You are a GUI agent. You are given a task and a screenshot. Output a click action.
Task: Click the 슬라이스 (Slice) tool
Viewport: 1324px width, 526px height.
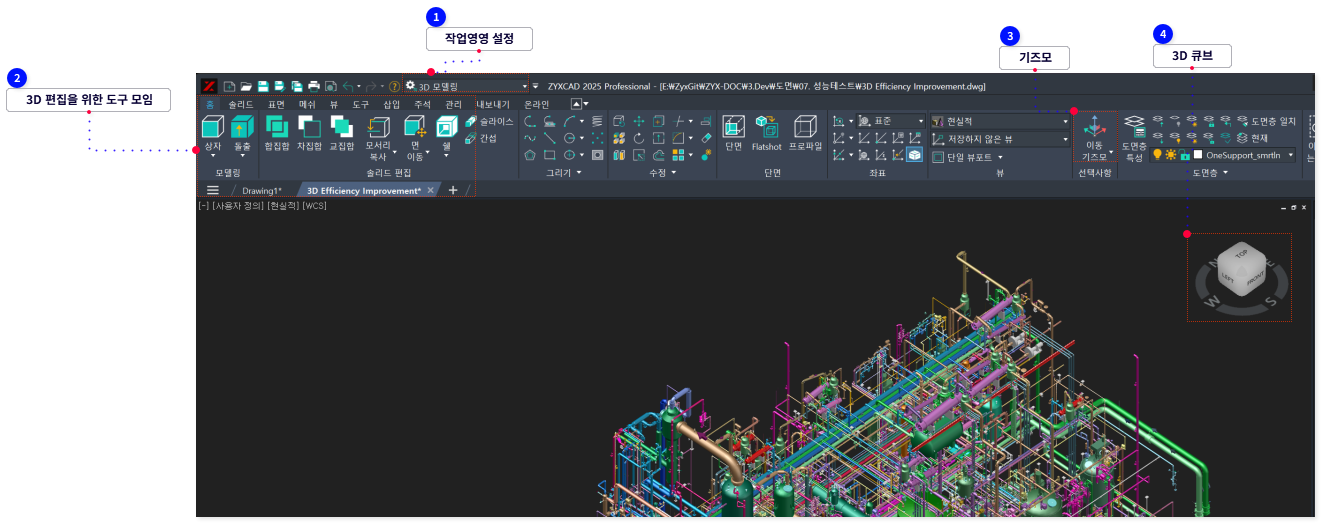click(x=489, y=121)
